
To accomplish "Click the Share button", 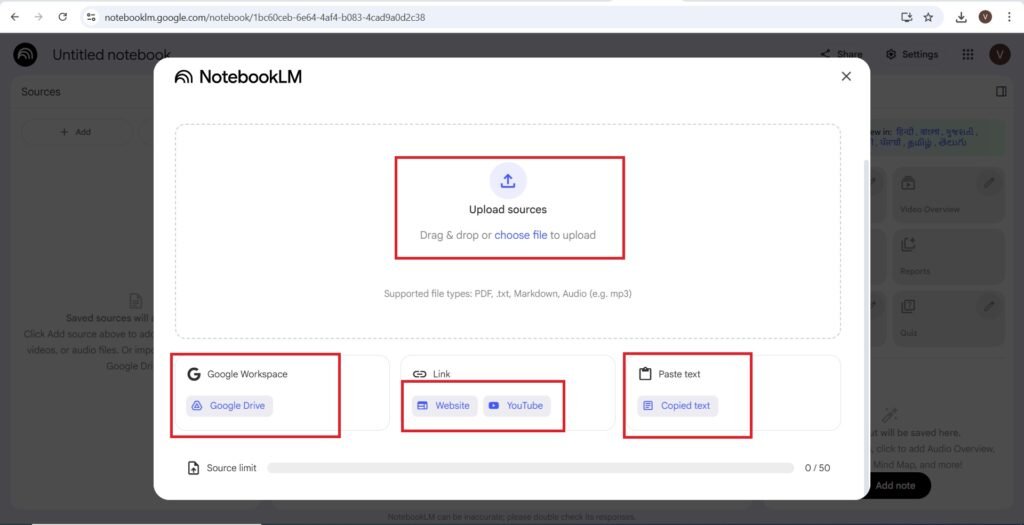I will click(x=841, y=54).
